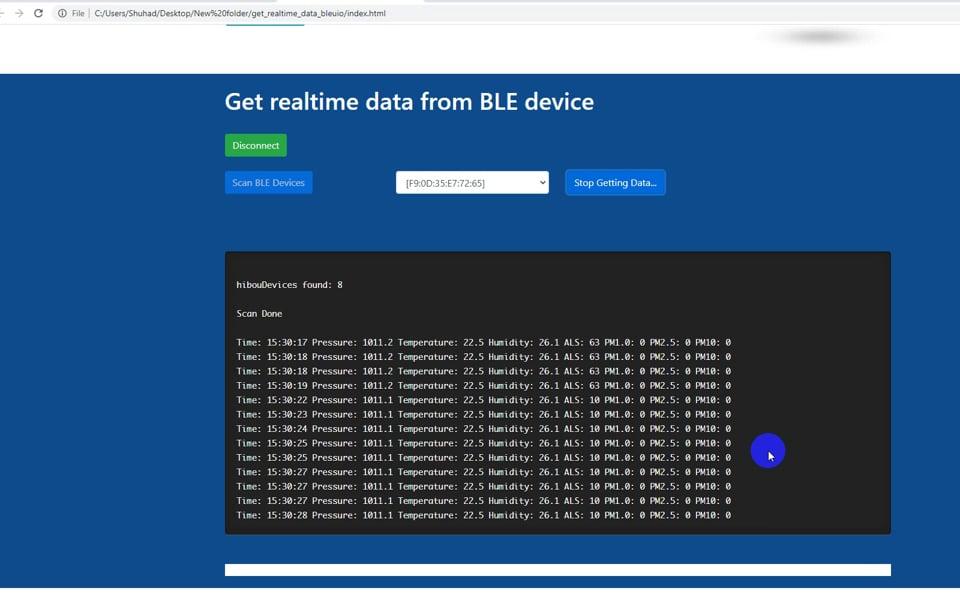Click the green Disconnect button
960x600 pixels.
[255, 145]
